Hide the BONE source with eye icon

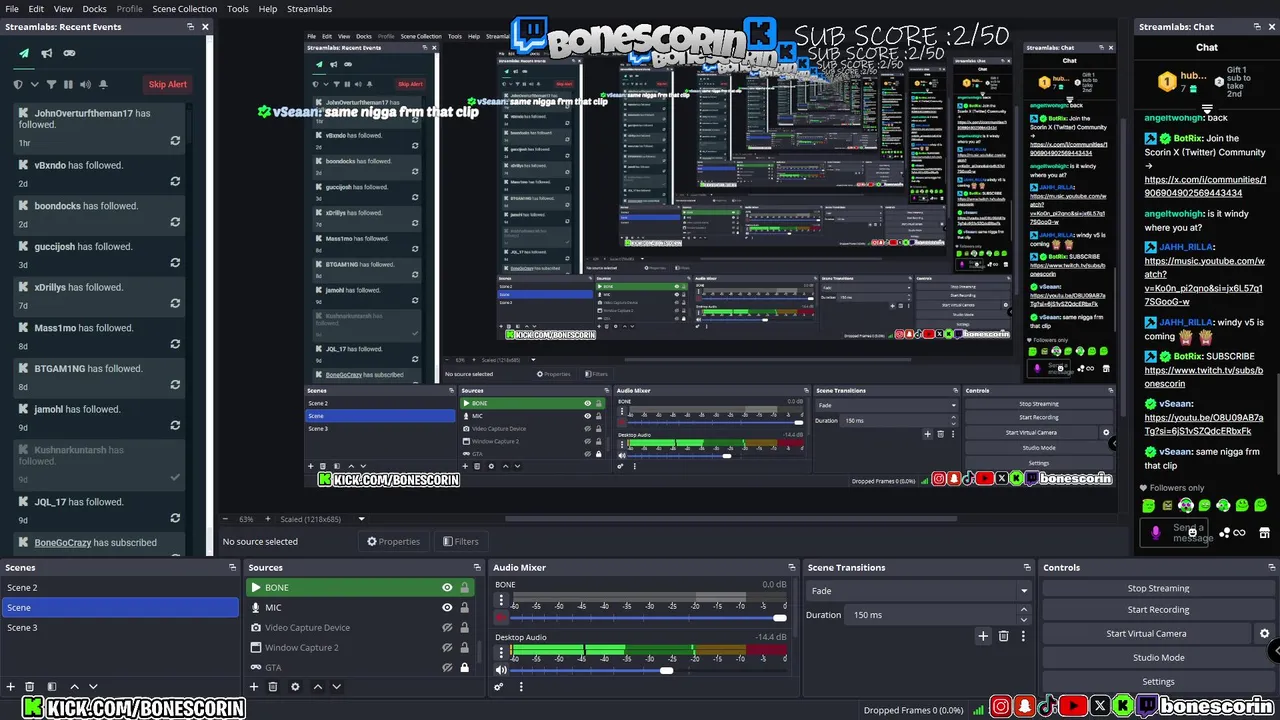447,588
